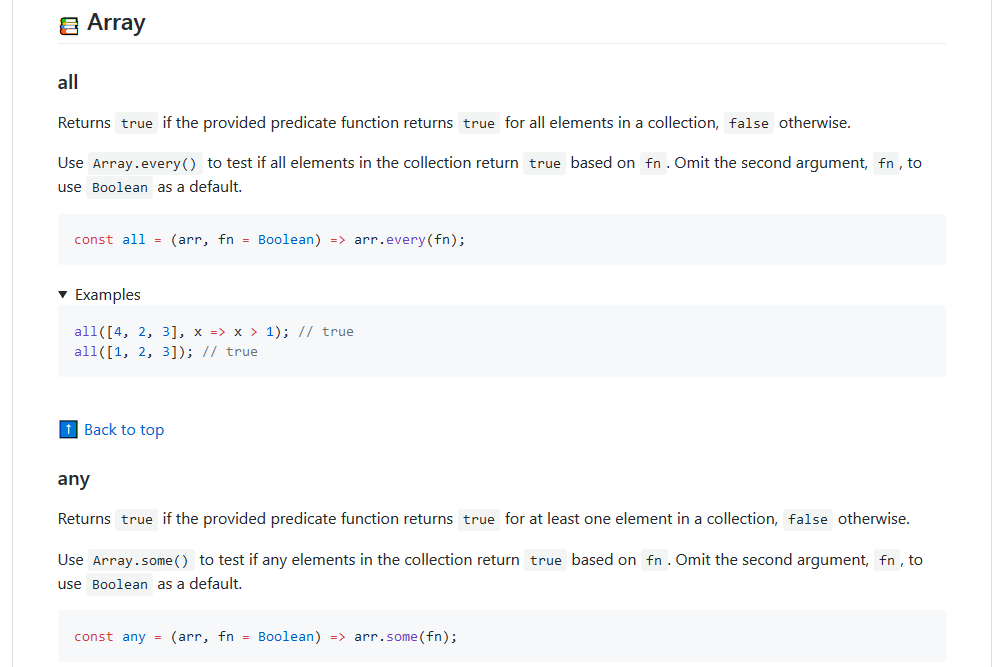Click the Examples summary label

click(x=108, y=295)
